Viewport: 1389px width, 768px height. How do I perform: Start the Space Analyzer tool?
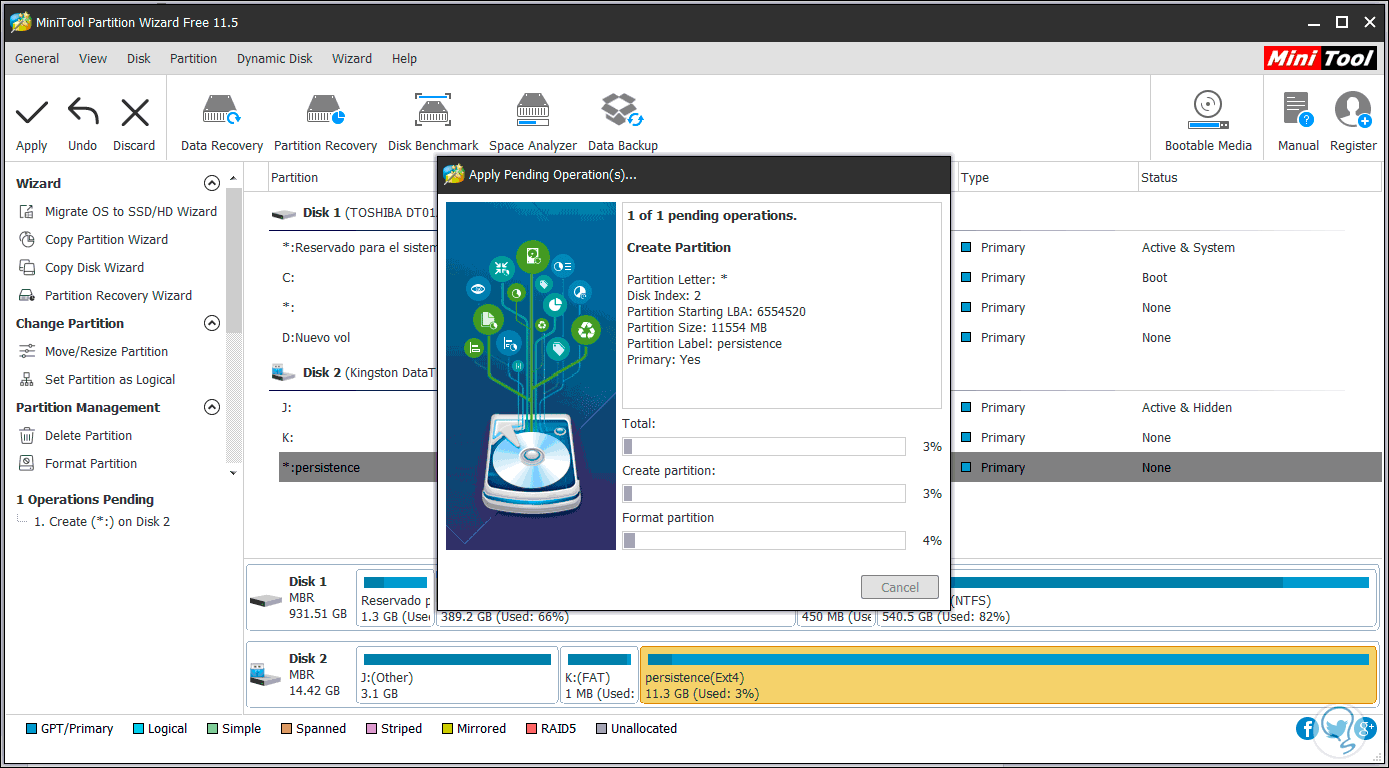[532, 110]
